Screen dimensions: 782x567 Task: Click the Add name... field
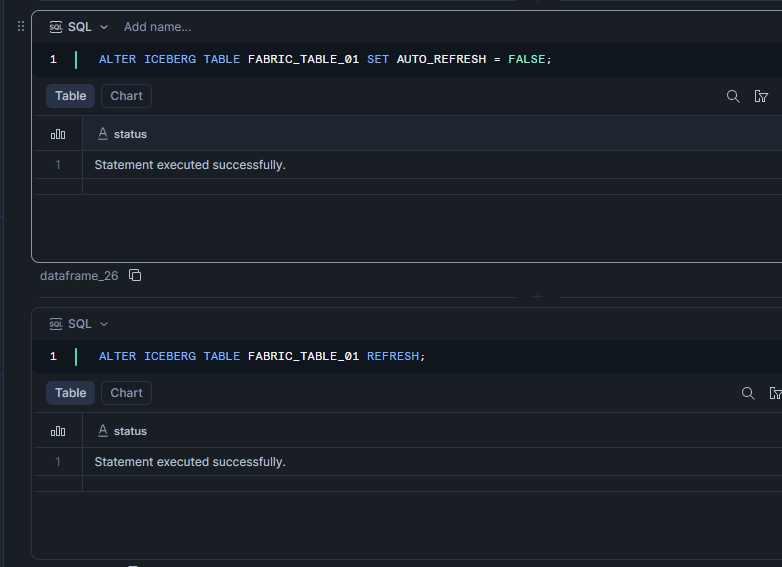click(x=157, y=27)
